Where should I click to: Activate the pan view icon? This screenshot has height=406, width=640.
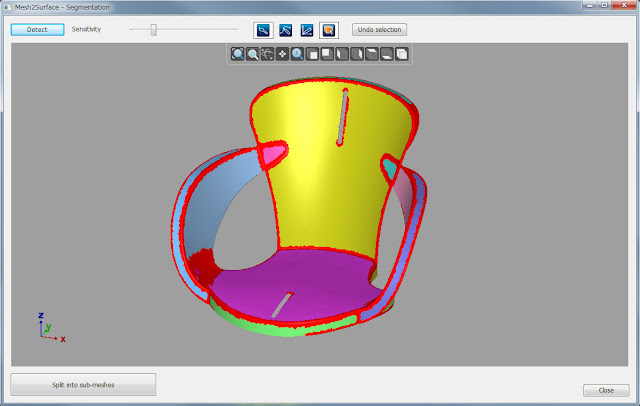(282, 54)
